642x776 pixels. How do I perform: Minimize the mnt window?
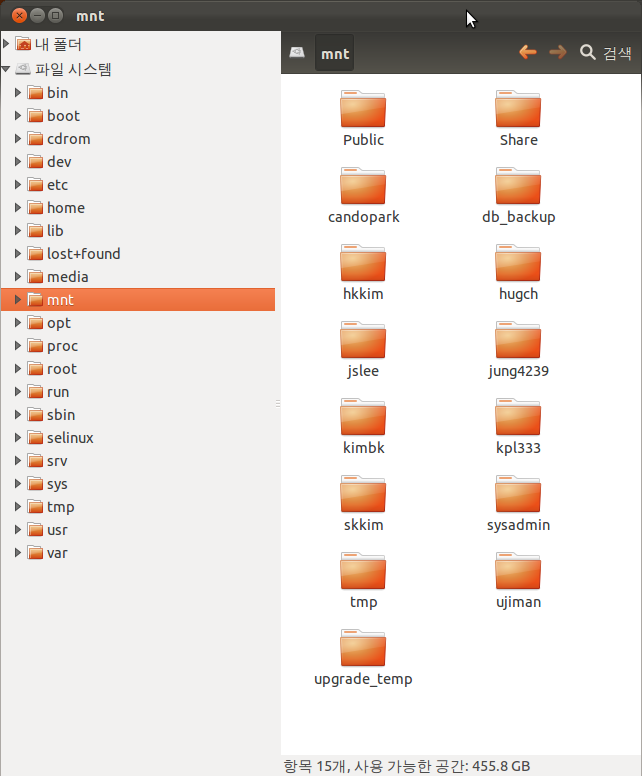[37, 15]
